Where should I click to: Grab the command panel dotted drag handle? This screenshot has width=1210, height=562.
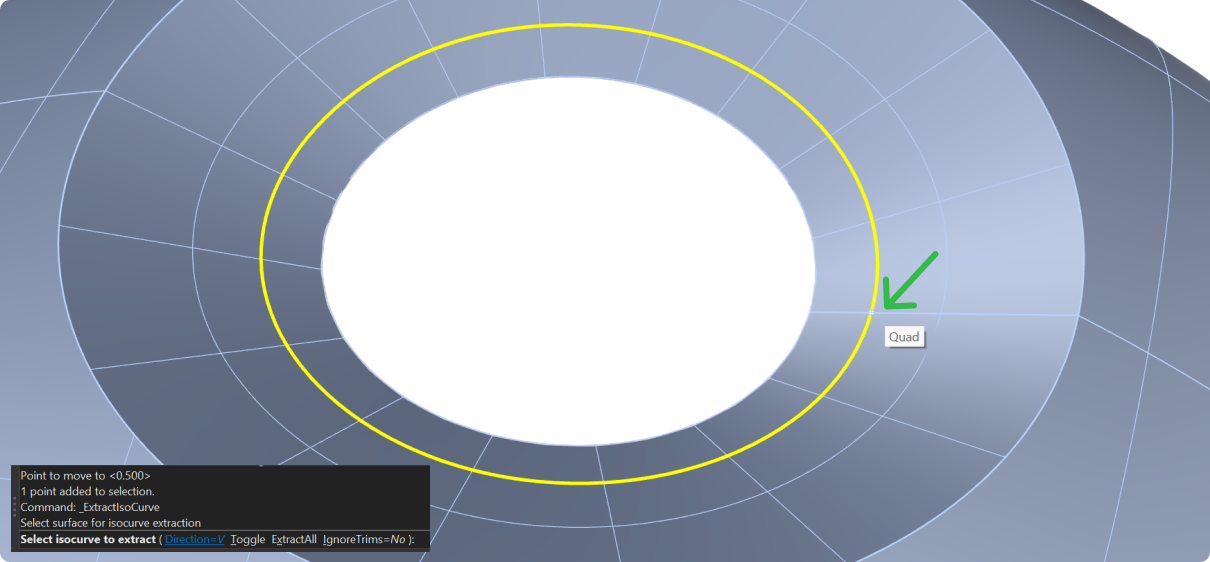(14, 505)
